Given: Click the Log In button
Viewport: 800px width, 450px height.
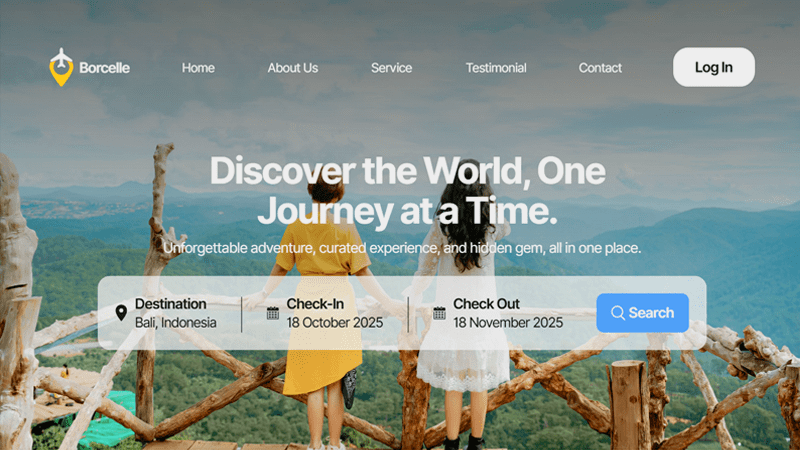Looking at the screenshot, I should pyautogui.click(x=714, y=67).
